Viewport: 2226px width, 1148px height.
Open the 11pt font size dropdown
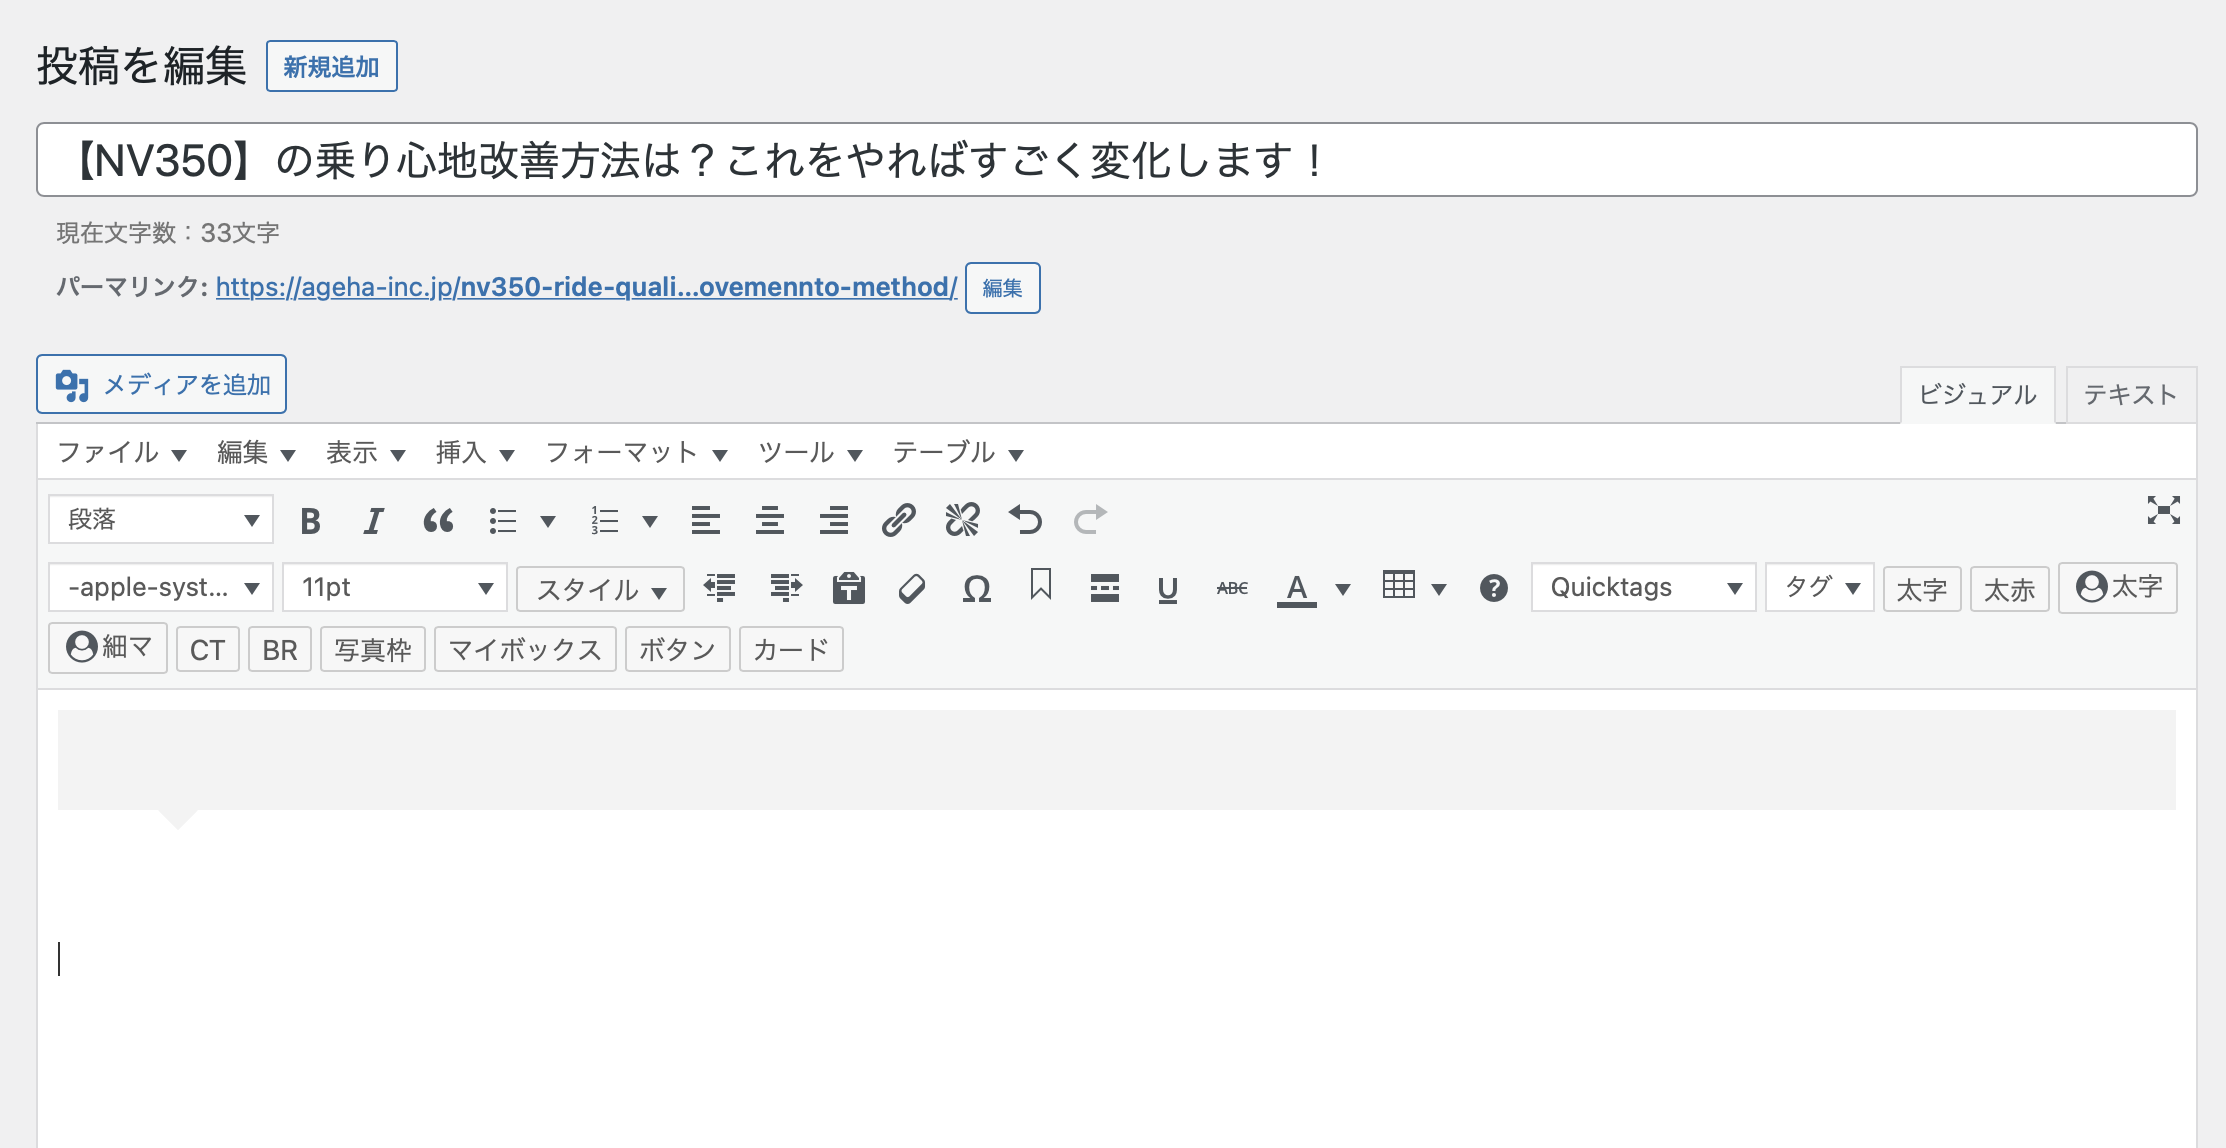[395, 587]
